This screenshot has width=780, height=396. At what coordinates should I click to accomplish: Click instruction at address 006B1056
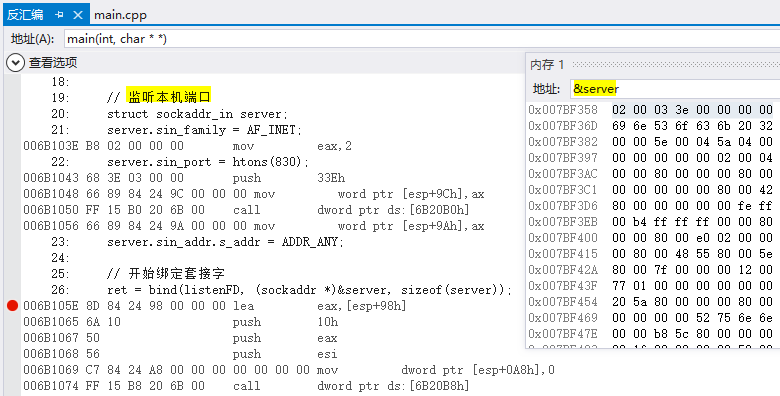click(254, 225)
